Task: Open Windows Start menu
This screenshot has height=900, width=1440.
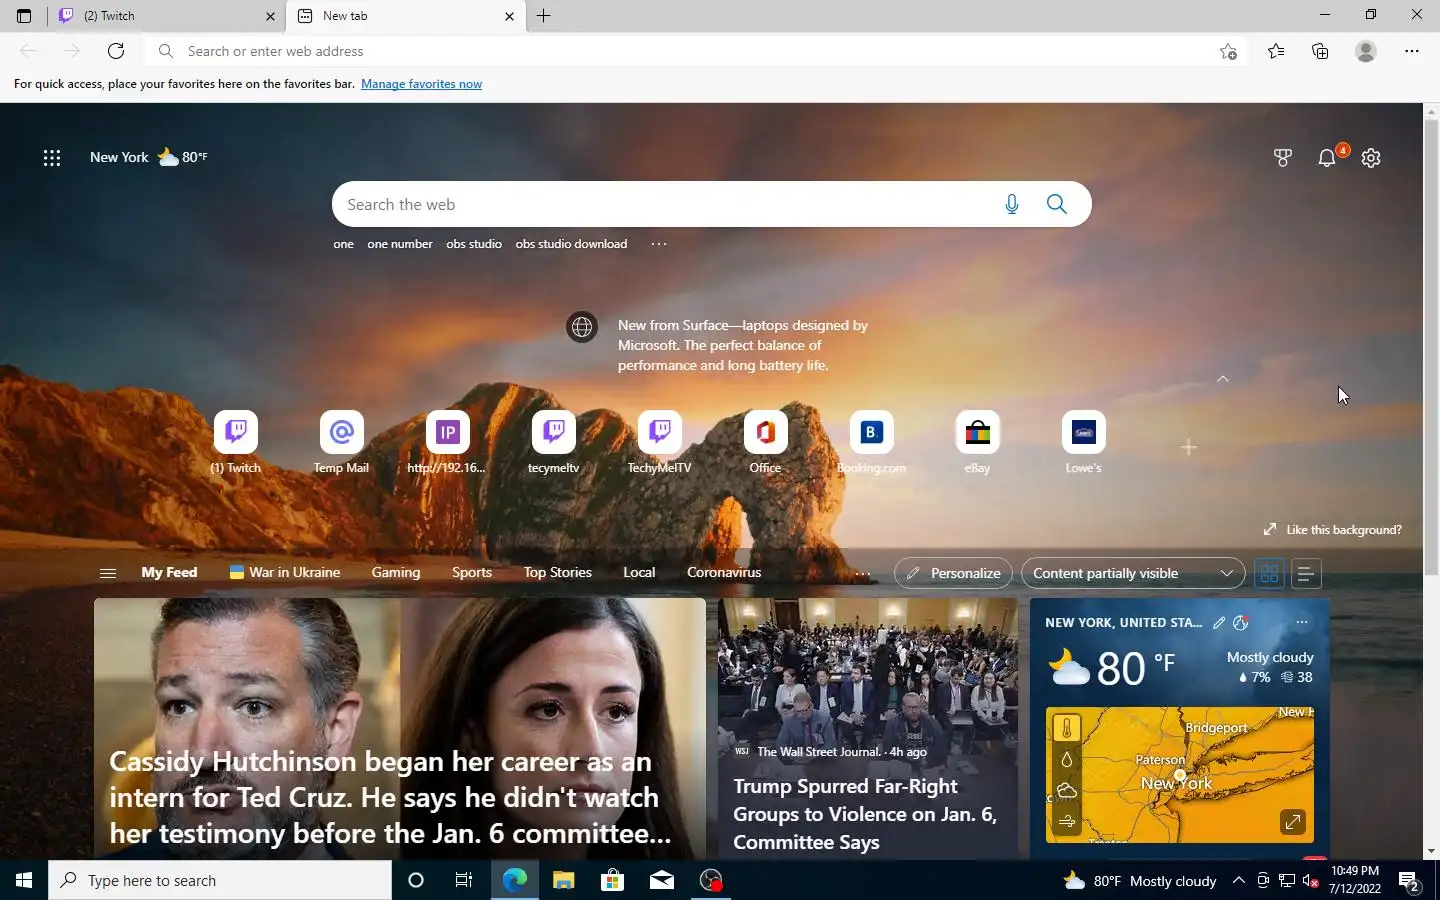Action: click(x=24, y=880)
